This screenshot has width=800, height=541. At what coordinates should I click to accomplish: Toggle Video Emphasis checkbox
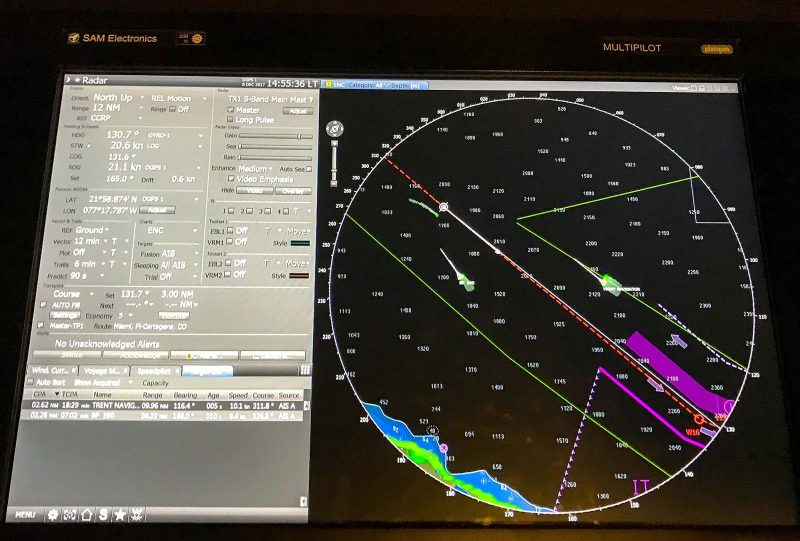(x=231, y=179)
